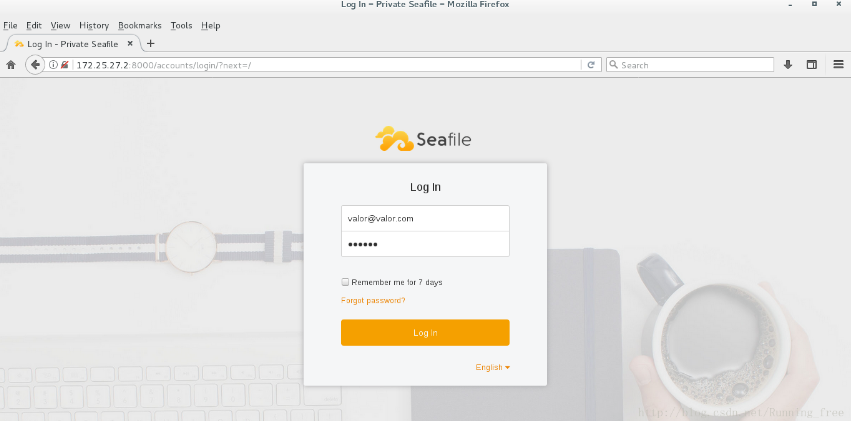Image resolution: width=851 pixels, height=421 pixels.
Task: Click the Seafile logo
Action: click(423, 139)
